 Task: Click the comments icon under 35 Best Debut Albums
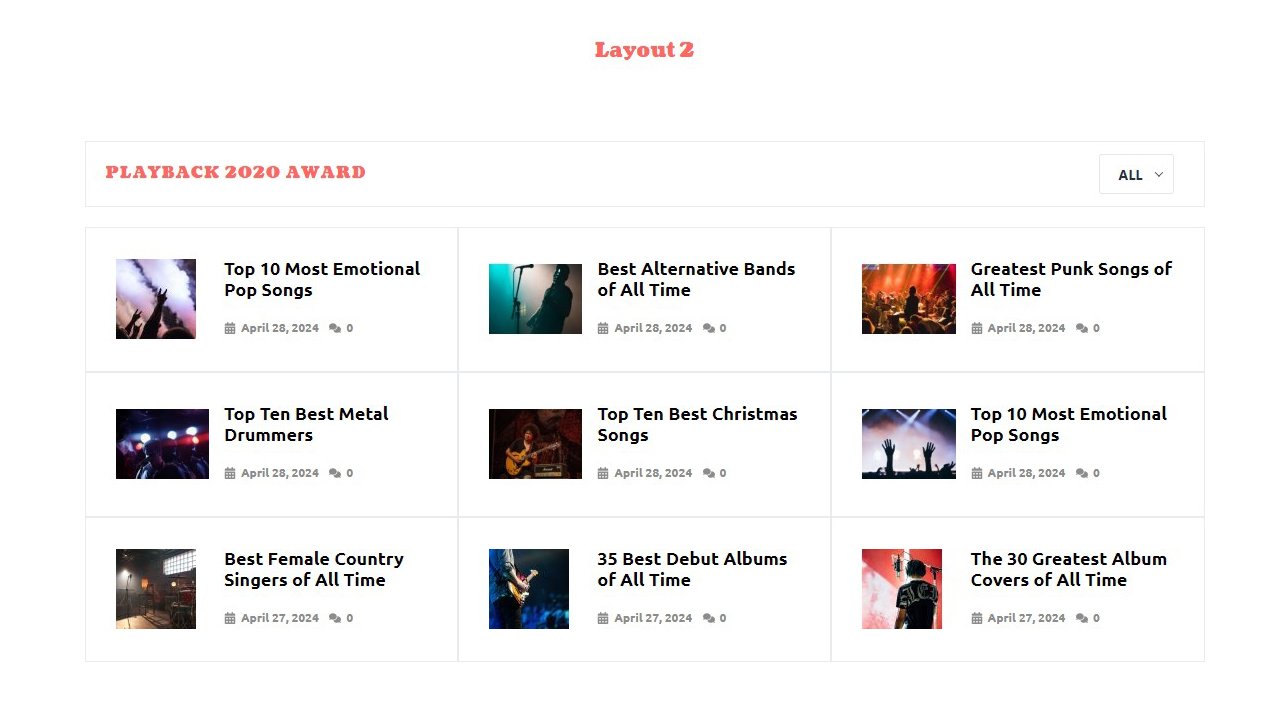tap(708, 618)
